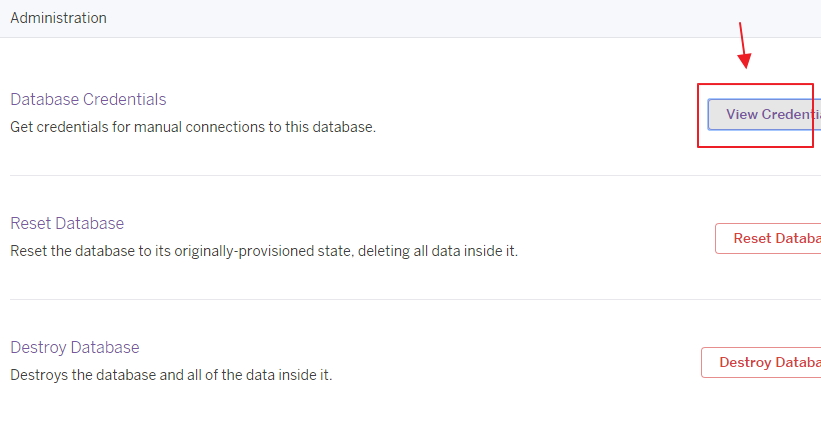This screenshot has width=821, height=434.
Task: Select the purple Reset Database heading
Action: pos(67,223)
